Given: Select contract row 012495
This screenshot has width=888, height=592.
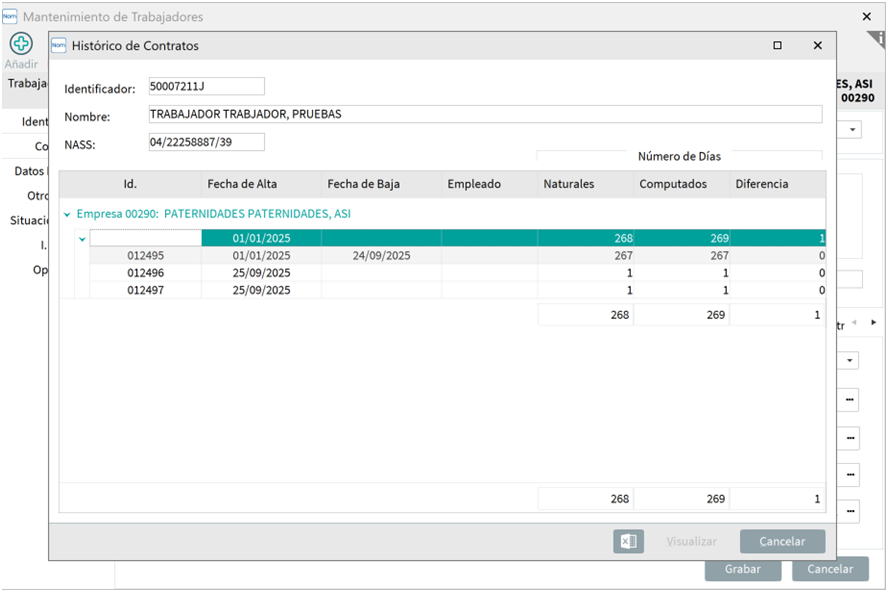Looking at the screenshot, I should point(145,256).
